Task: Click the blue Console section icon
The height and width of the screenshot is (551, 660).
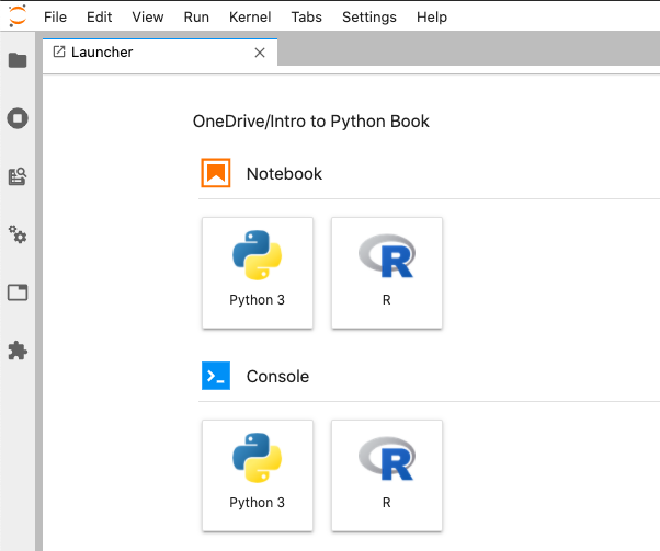Action: (x=216, y=375)
